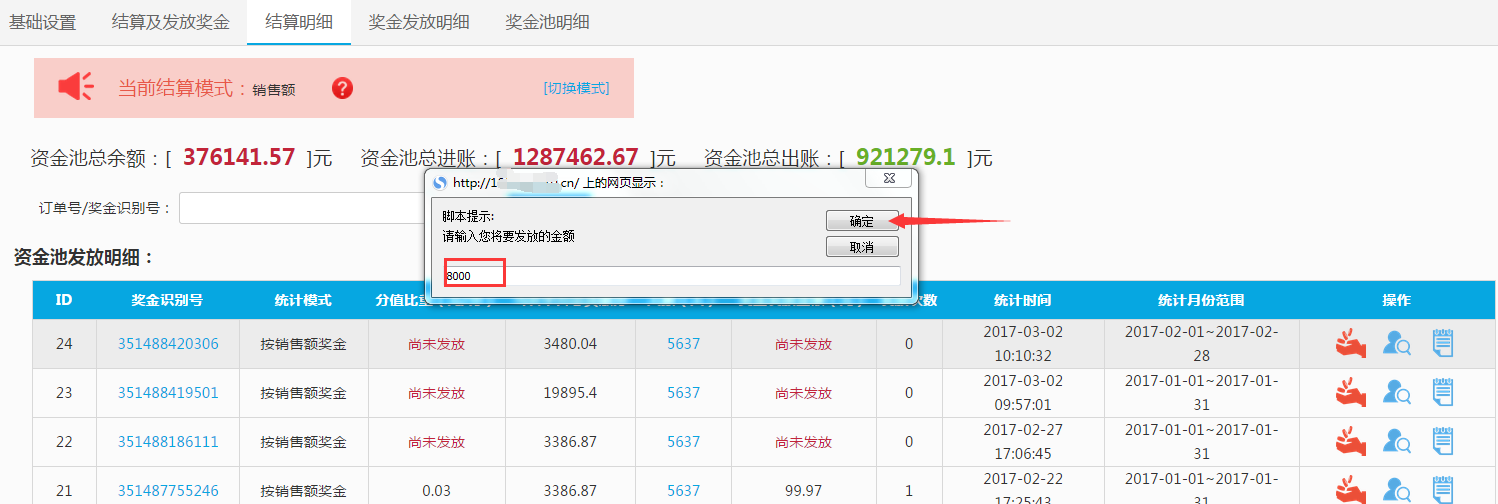Screen dimensions: 1498x504
Task: Click the red question mark help icon
Action: pyautogui.click(x=342, y=88)
